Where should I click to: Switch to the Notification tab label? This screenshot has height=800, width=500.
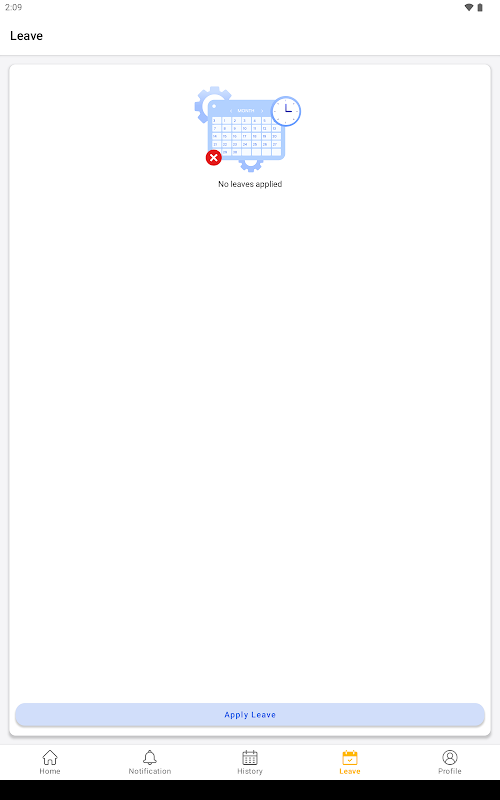coord(149,771)
